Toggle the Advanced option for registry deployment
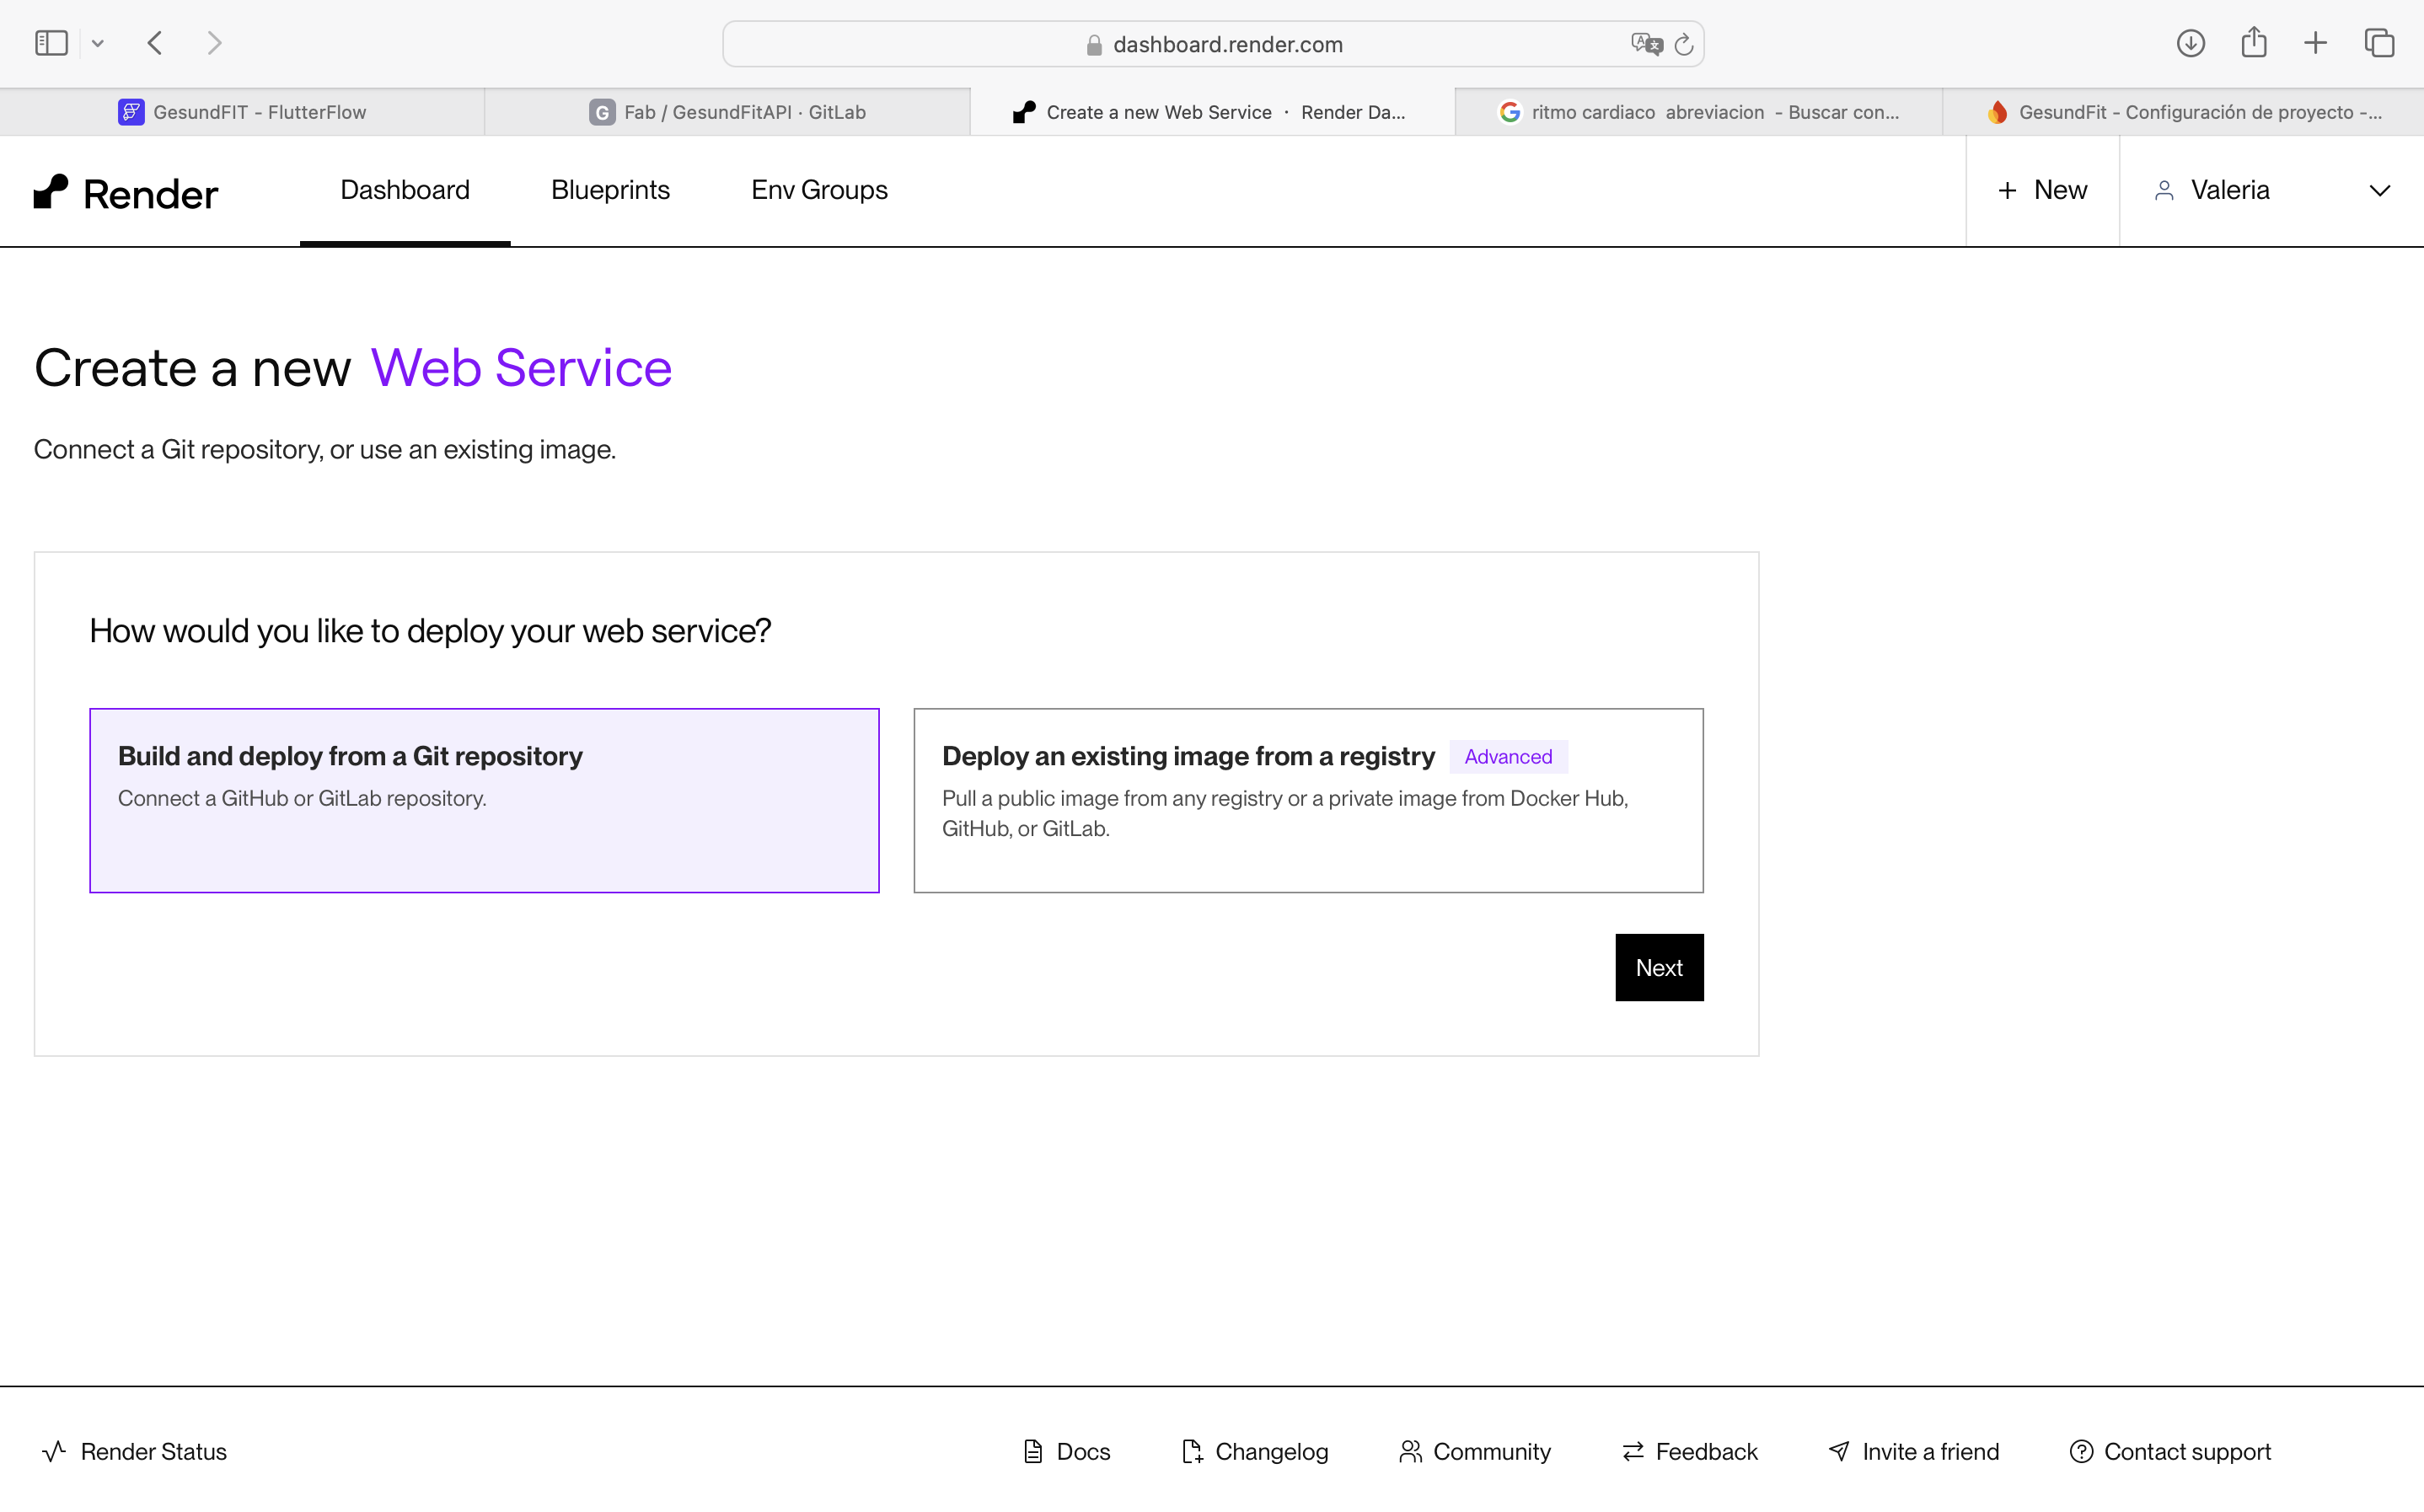The height and width of the screenshot is (1512, 2424). point(1506,756)
